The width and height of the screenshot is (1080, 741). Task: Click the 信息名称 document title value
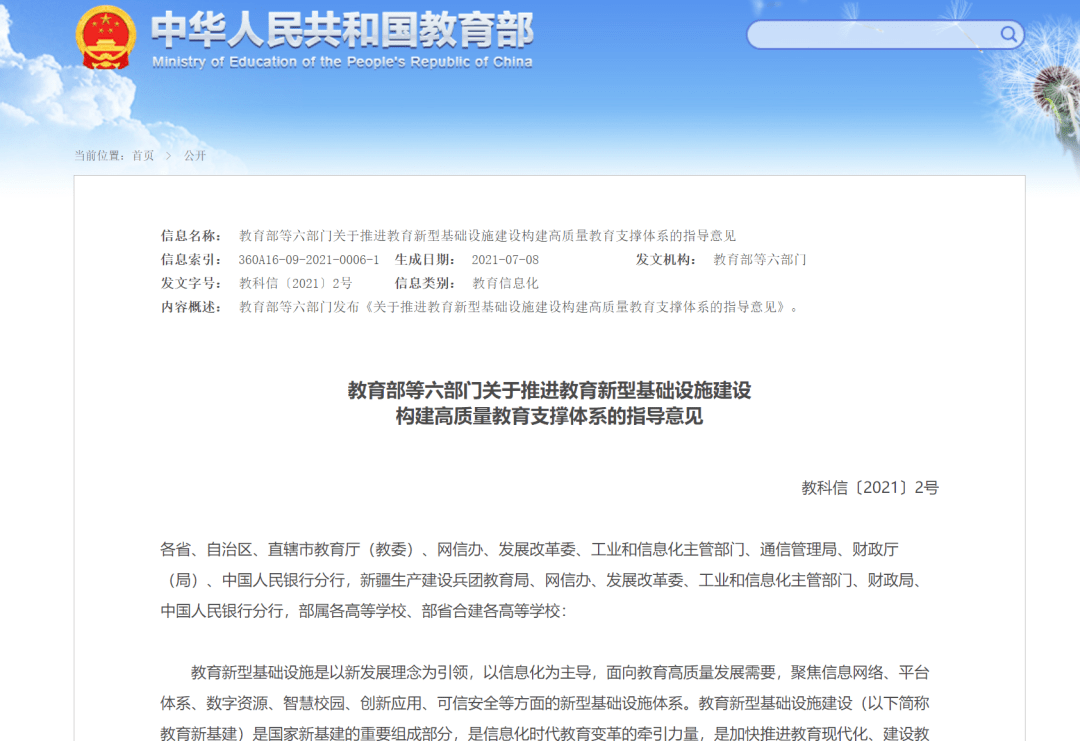(x=487, y=236)
